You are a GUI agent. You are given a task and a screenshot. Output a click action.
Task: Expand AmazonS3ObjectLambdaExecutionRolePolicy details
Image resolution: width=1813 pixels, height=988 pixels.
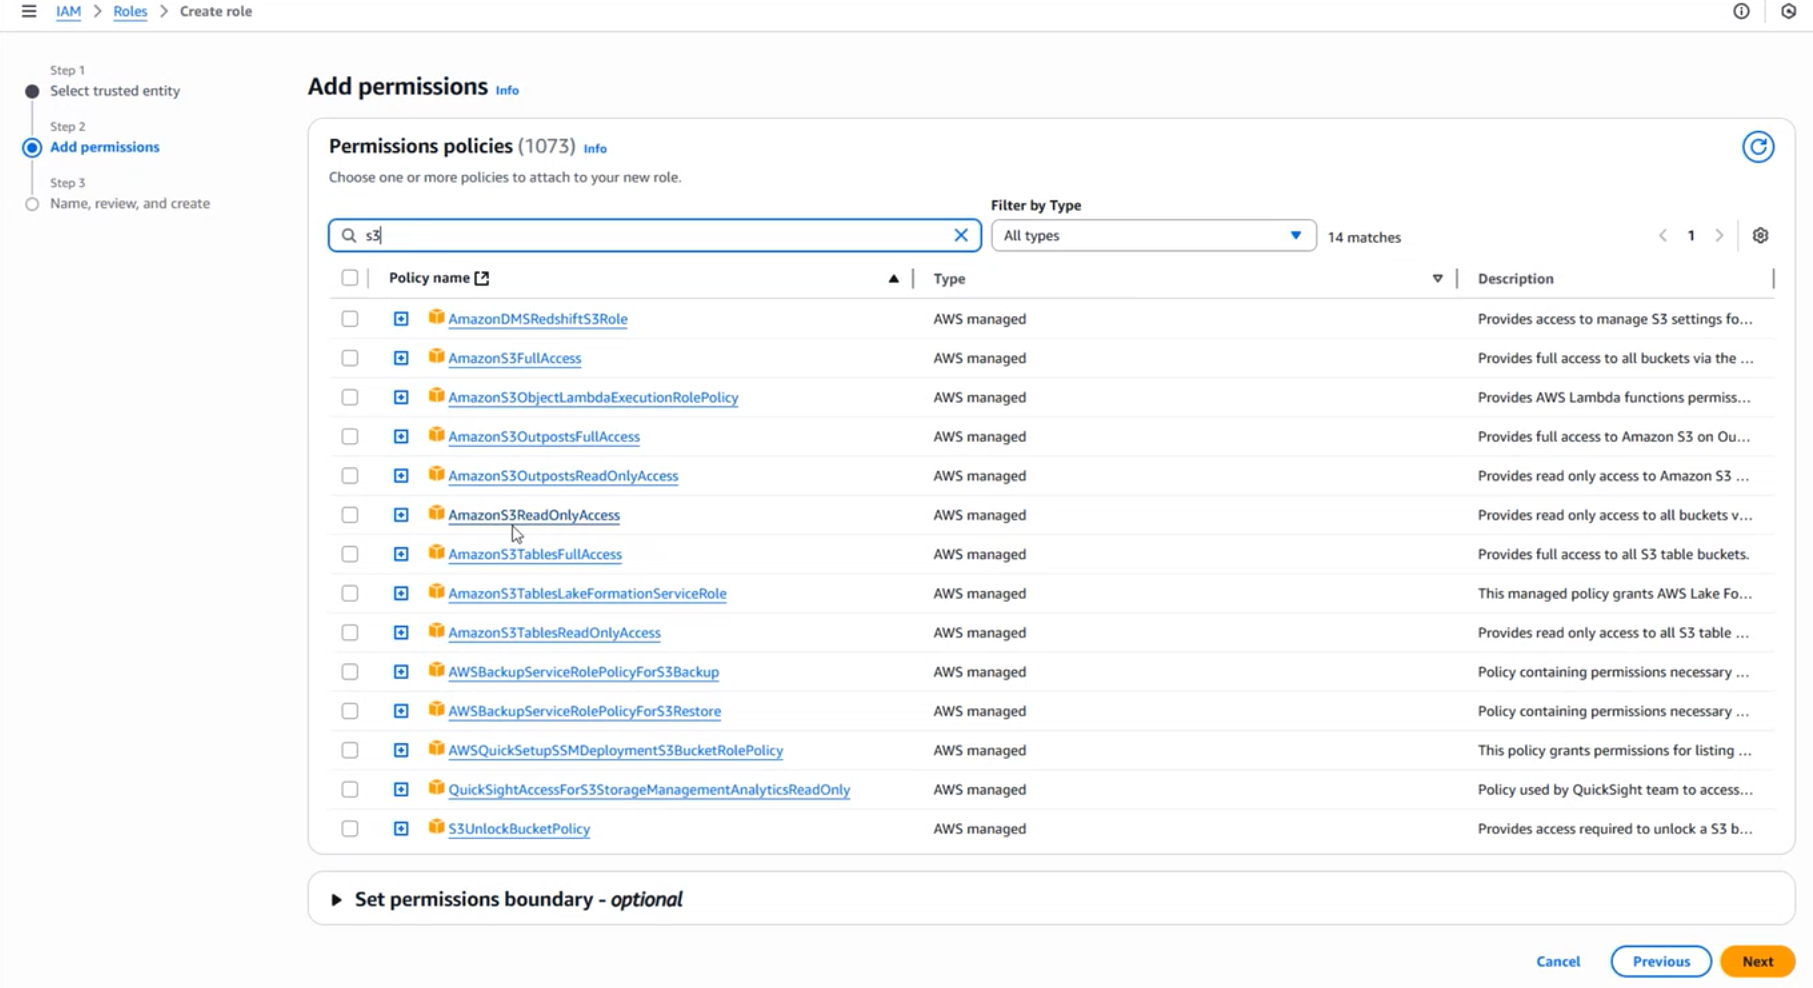point(401,397)
